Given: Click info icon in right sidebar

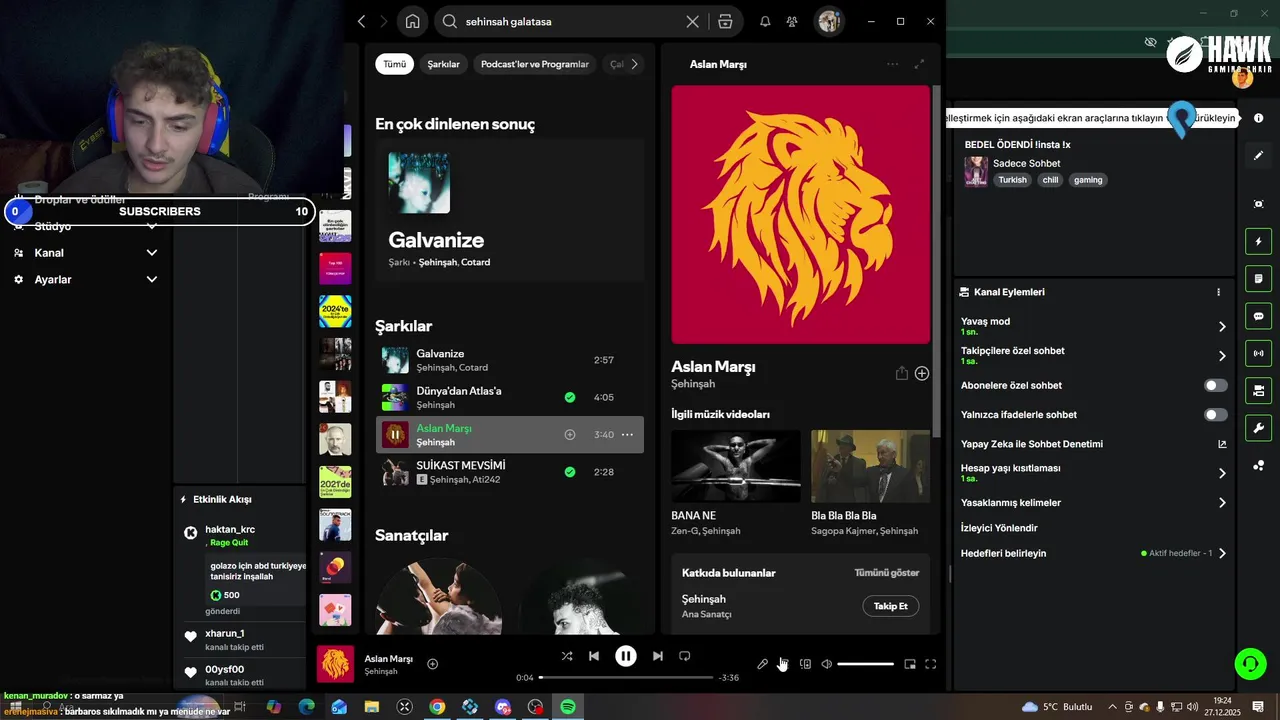Looking at the screenshot, I should click(1258, 118).
